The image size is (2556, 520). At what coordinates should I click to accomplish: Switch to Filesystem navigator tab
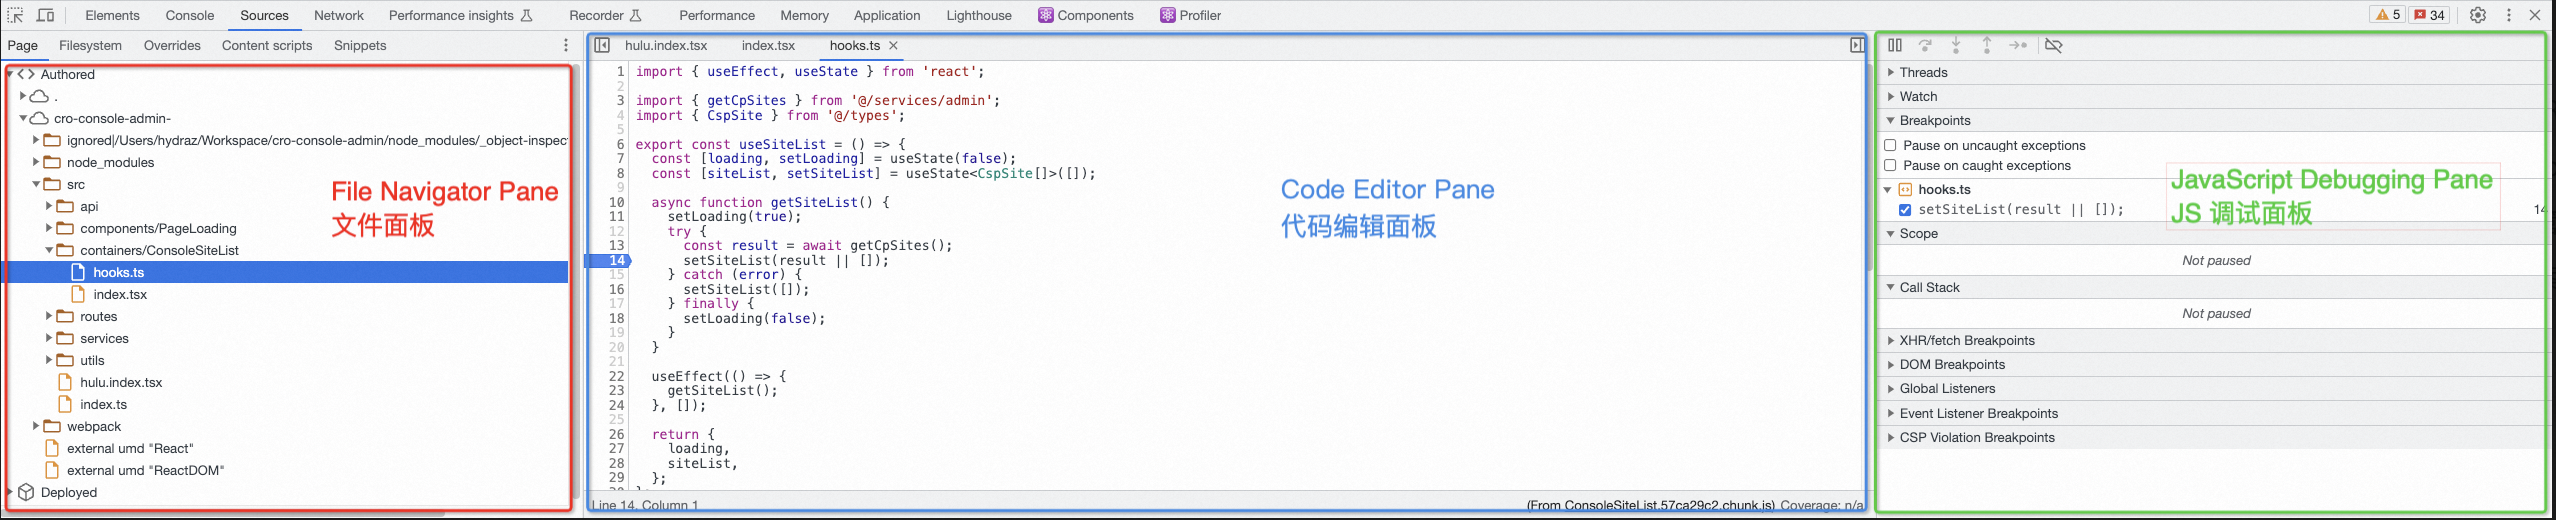click(90, 45)
